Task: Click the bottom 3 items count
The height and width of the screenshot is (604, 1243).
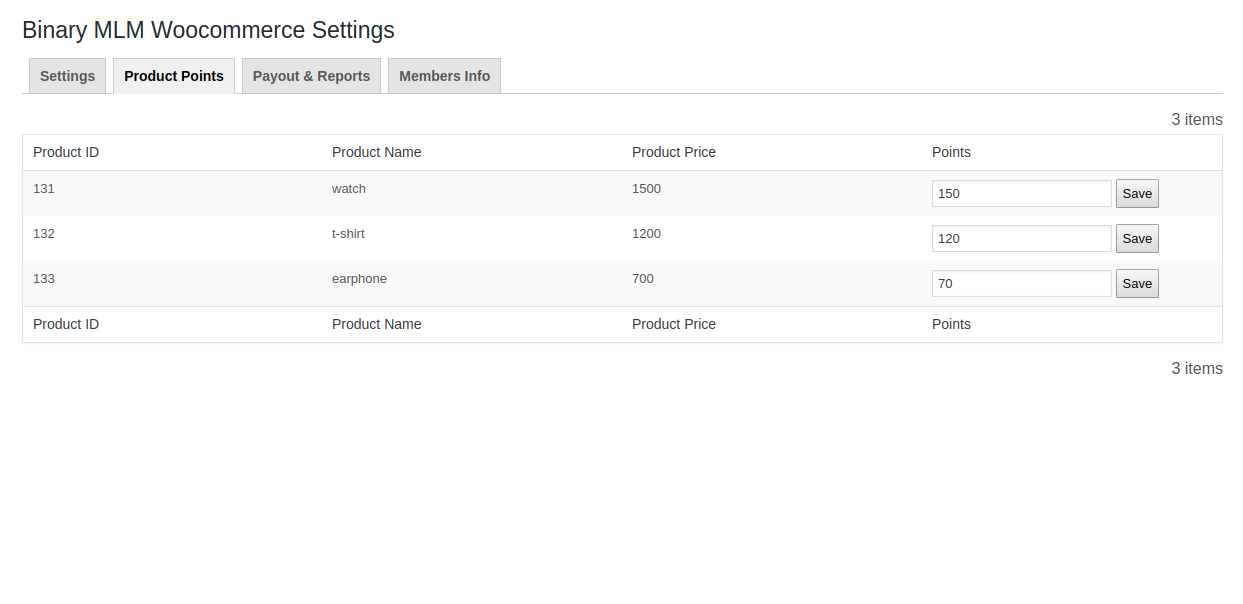Action: (1196, 368)
